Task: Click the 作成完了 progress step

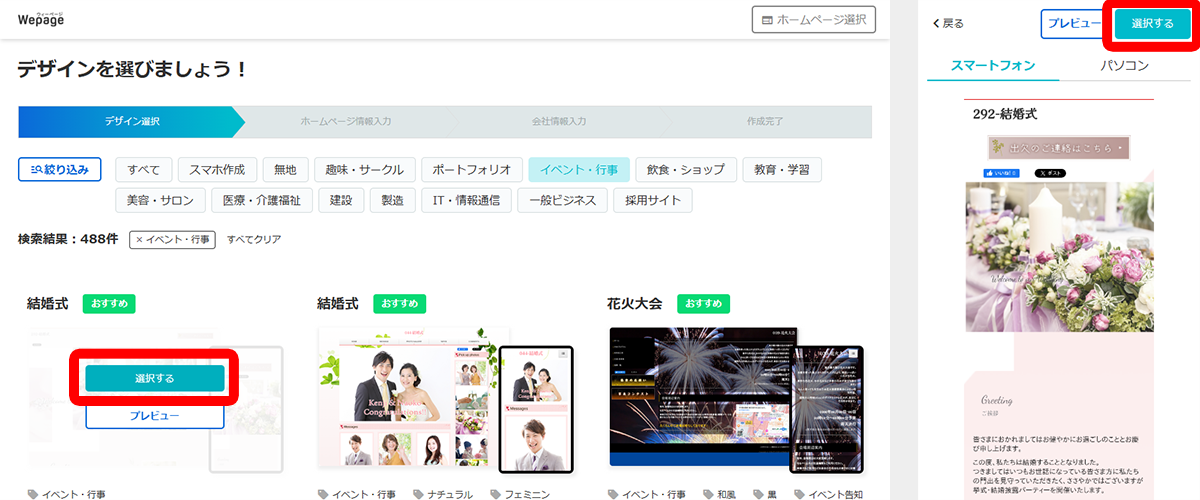Action: pyautogui.click(x=765, y=121)
